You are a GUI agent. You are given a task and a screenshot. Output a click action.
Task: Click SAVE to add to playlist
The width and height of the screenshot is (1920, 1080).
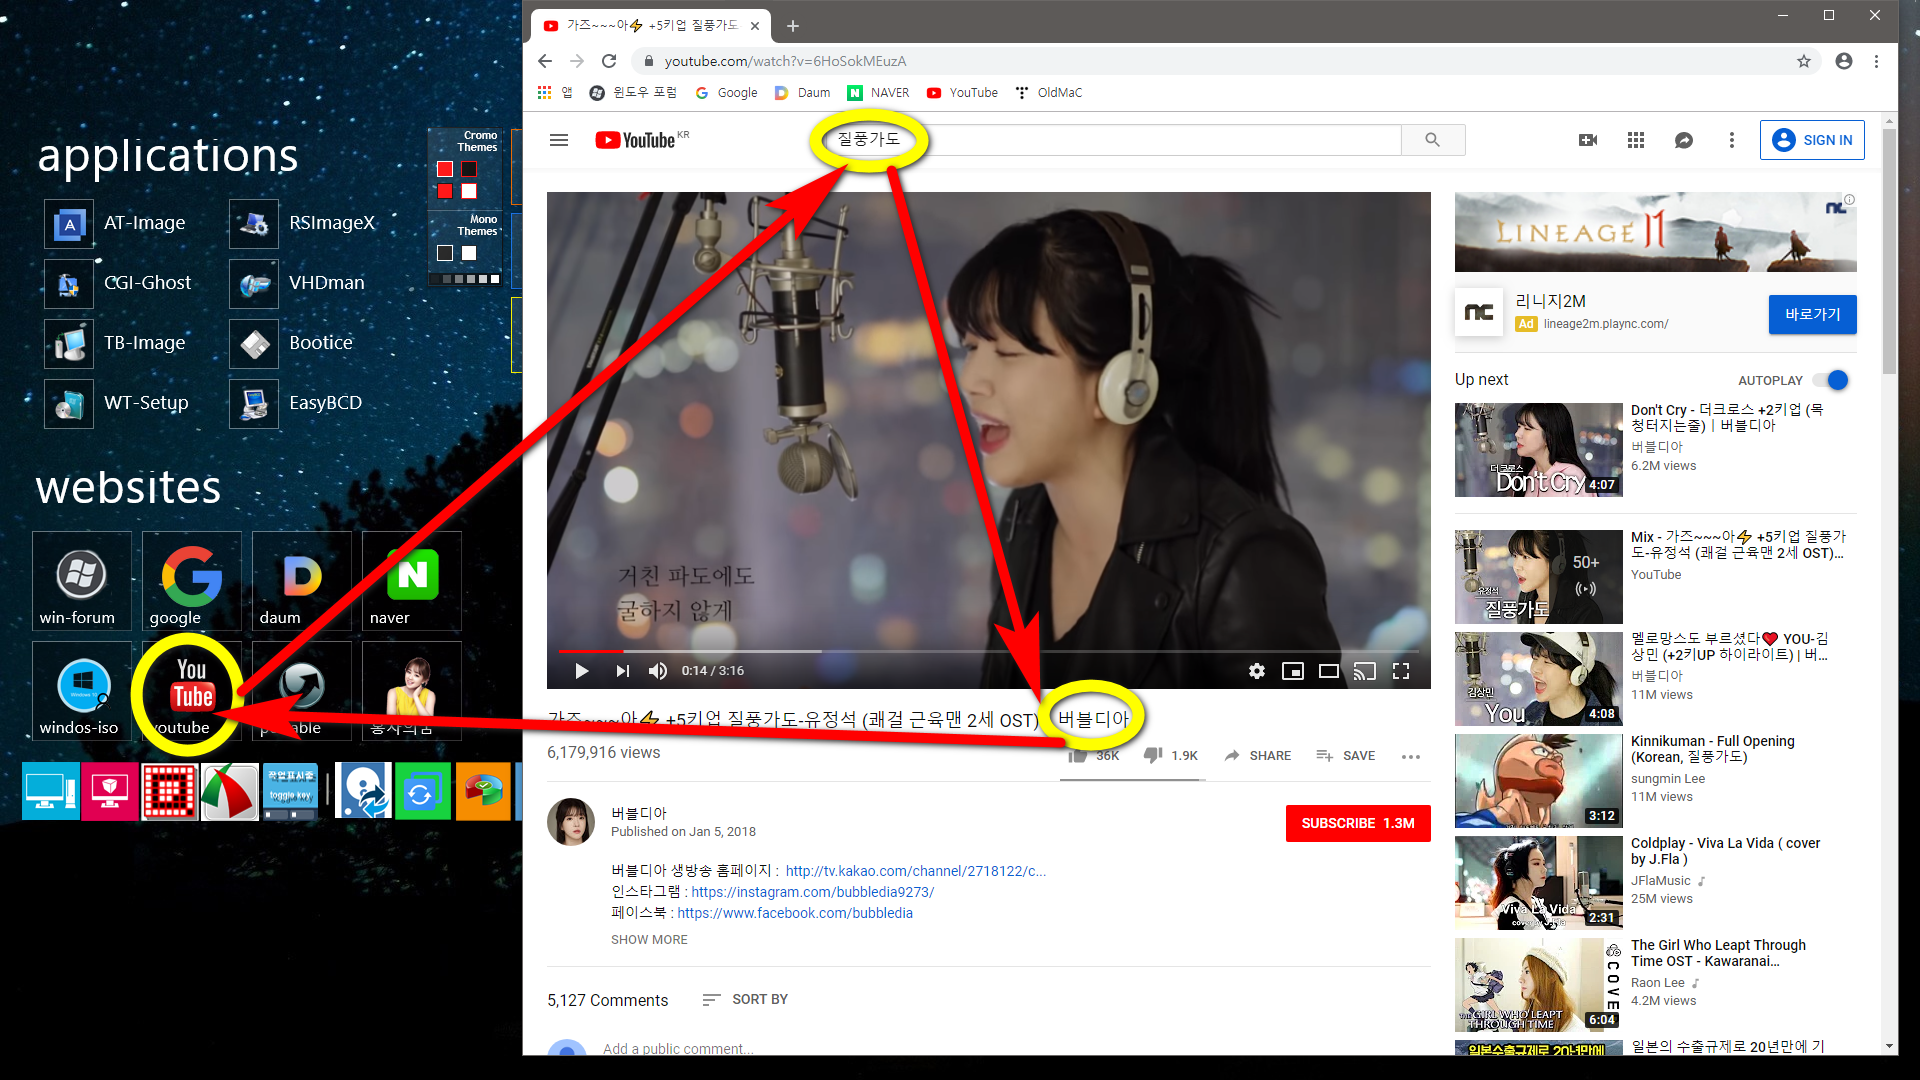[x=1346, y=755]
